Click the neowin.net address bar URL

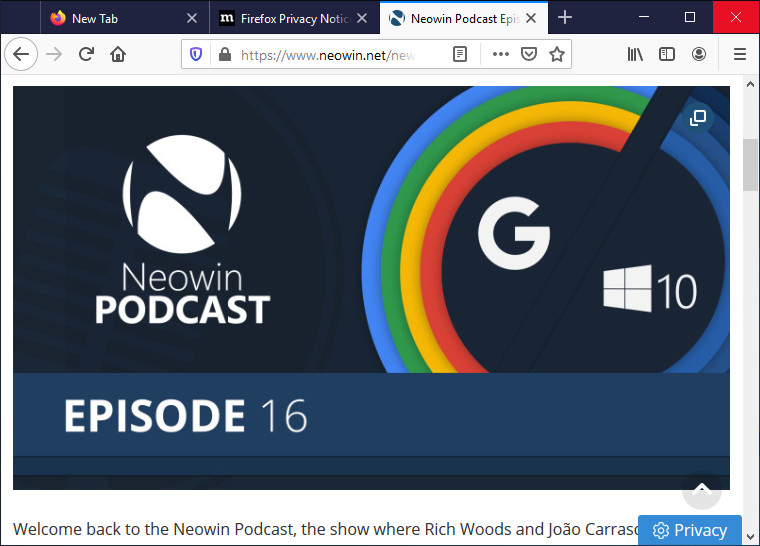pyautogui.click(x=328, y=55)
